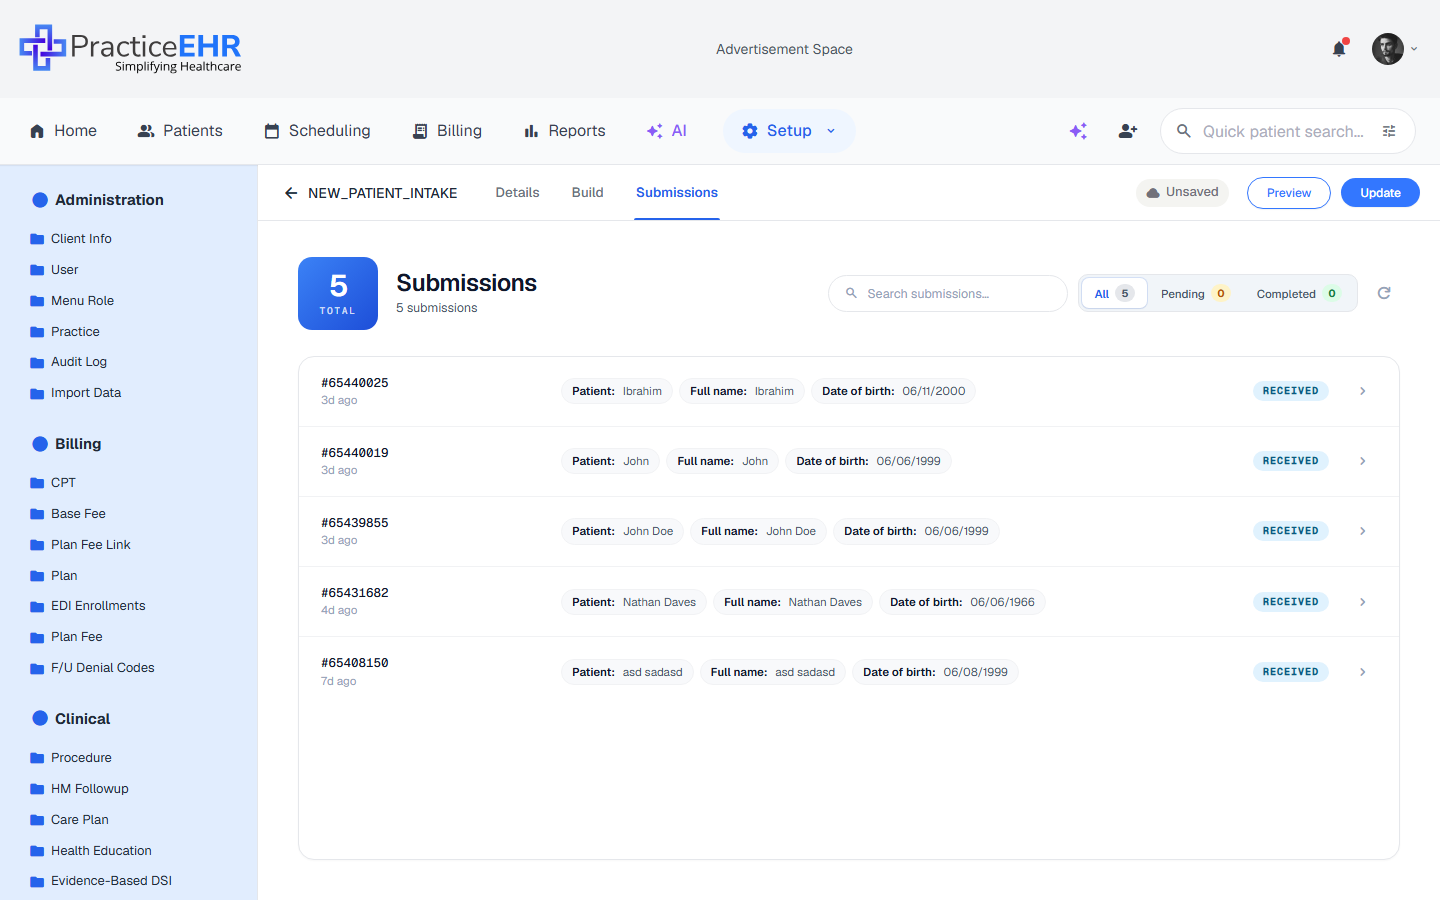Open the EDI Enrollments folder
This screenshot has width=1440, height=900.
(x=88, y=606)
